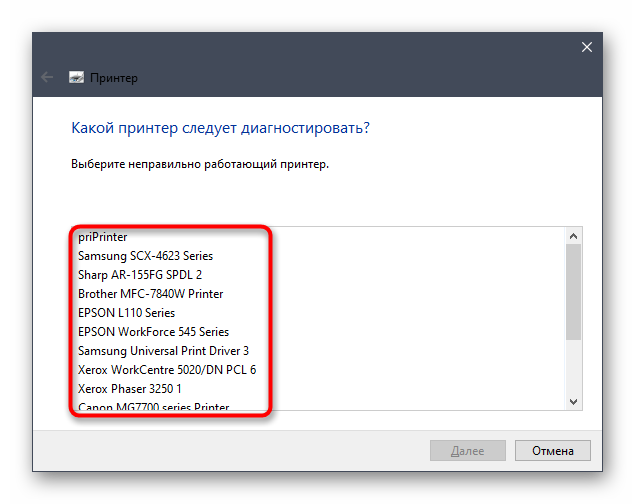Screen dimensions: 635x504
Task: Select EPSON L110 Series
Action: pos(126,313)
